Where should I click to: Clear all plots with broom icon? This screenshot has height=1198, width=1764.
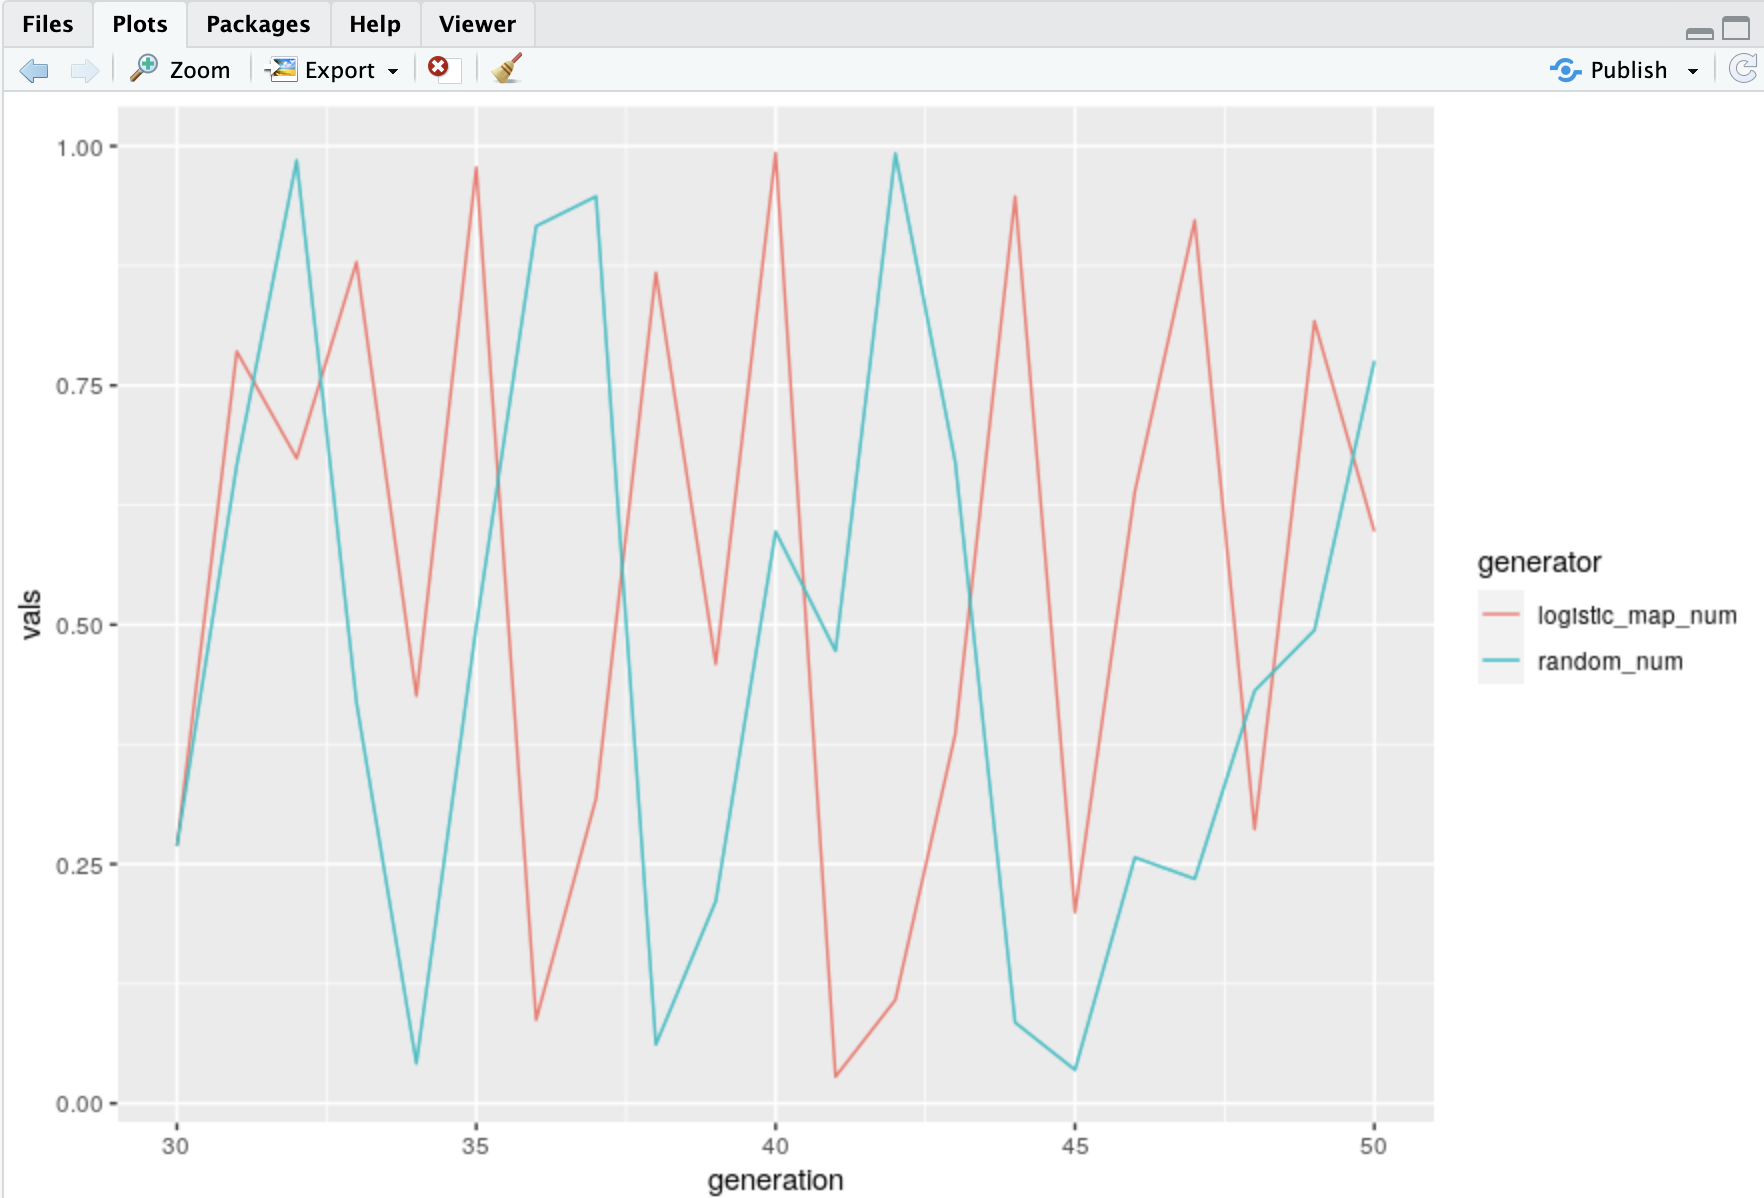click(x=507, y=68)
